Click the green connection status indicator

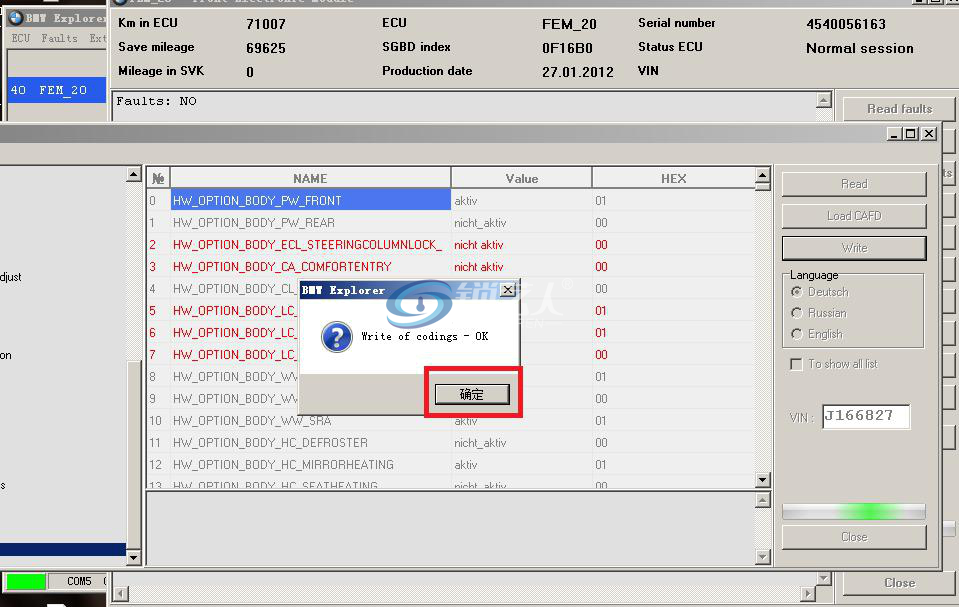coord(26,581)
